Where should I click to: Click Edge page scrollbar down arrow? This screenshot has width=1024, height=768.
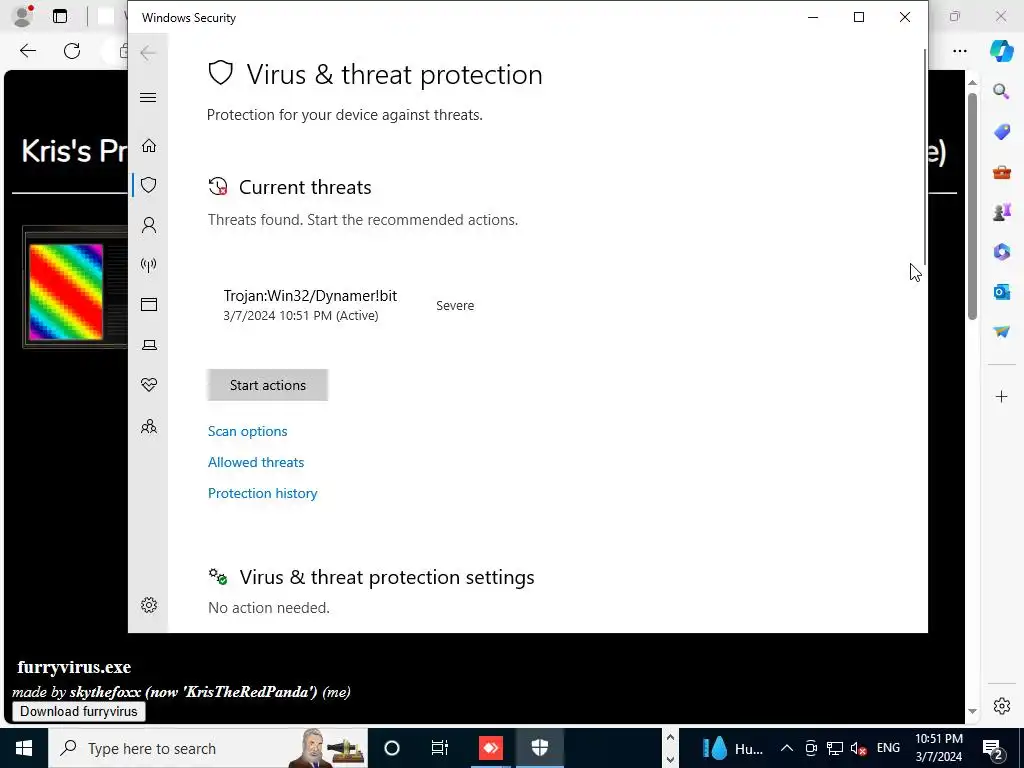tap(972, 711)
